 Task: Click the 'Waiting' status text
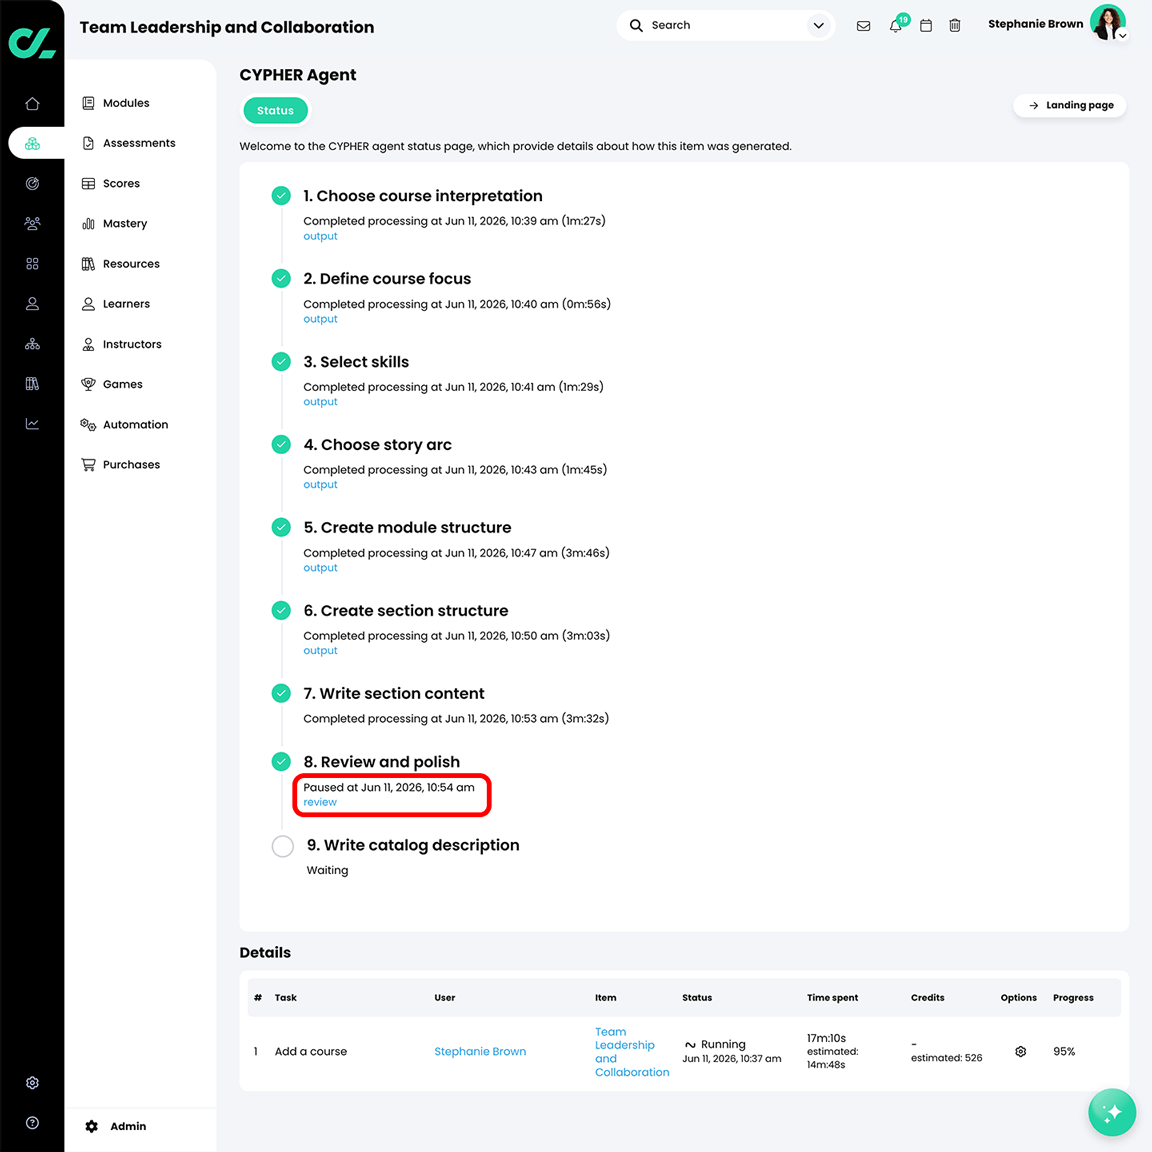pyautogui.click(x=327, y=870)
